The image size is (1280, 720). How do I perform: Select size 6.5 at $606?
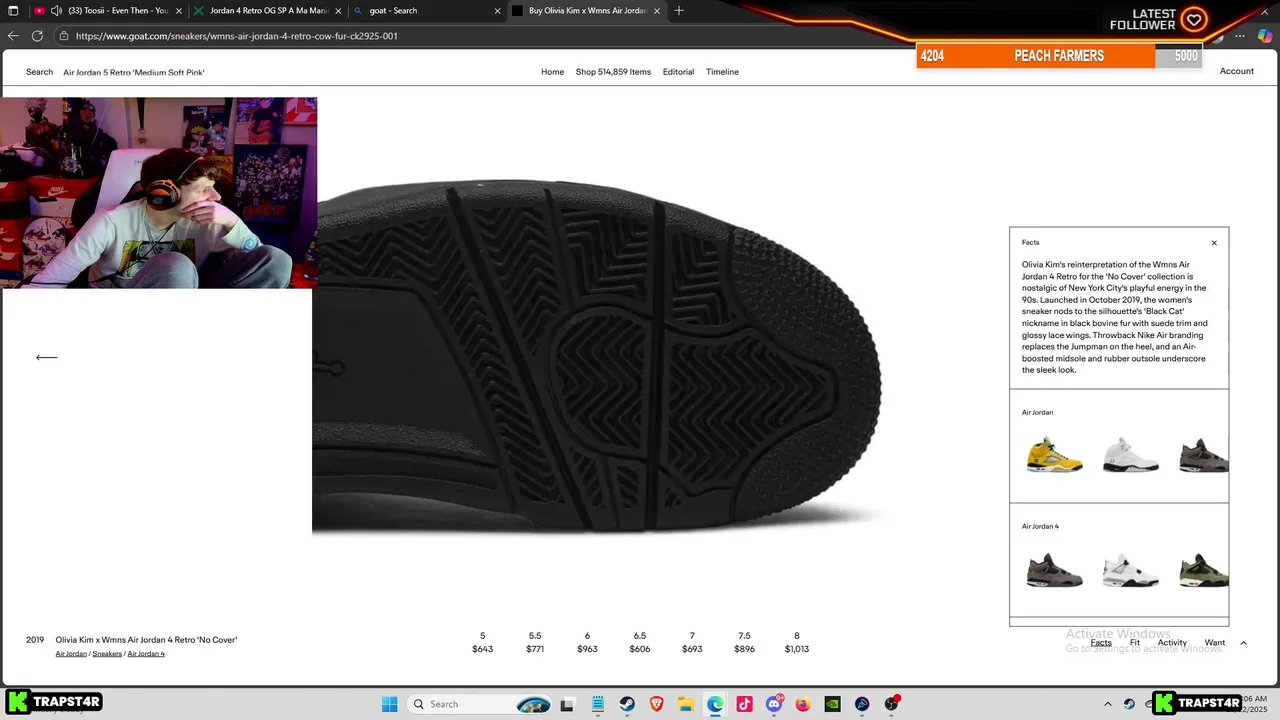640,642
